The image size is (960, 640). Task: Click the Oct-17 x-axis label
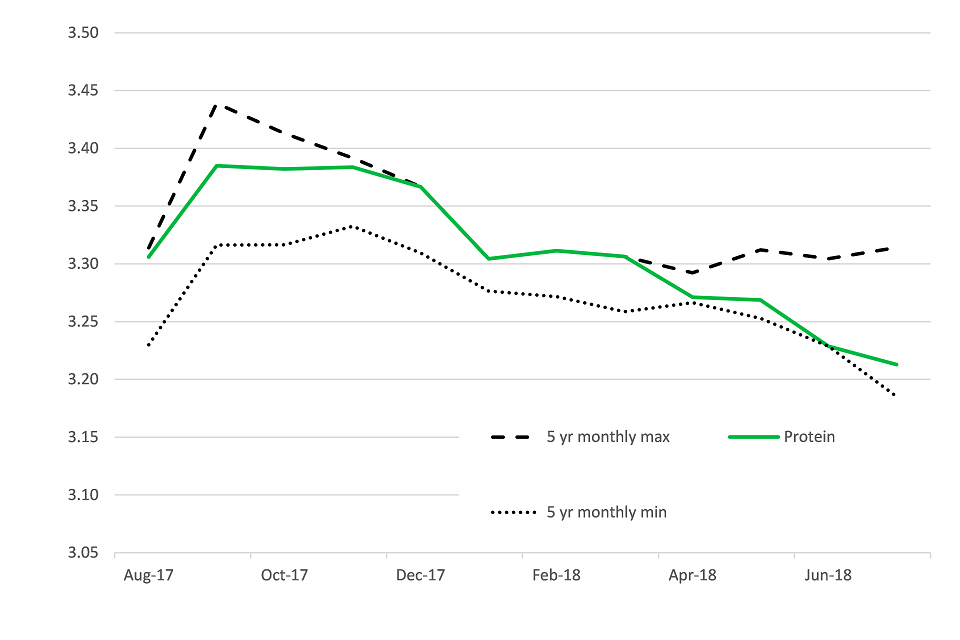click(x=284, y=575)
